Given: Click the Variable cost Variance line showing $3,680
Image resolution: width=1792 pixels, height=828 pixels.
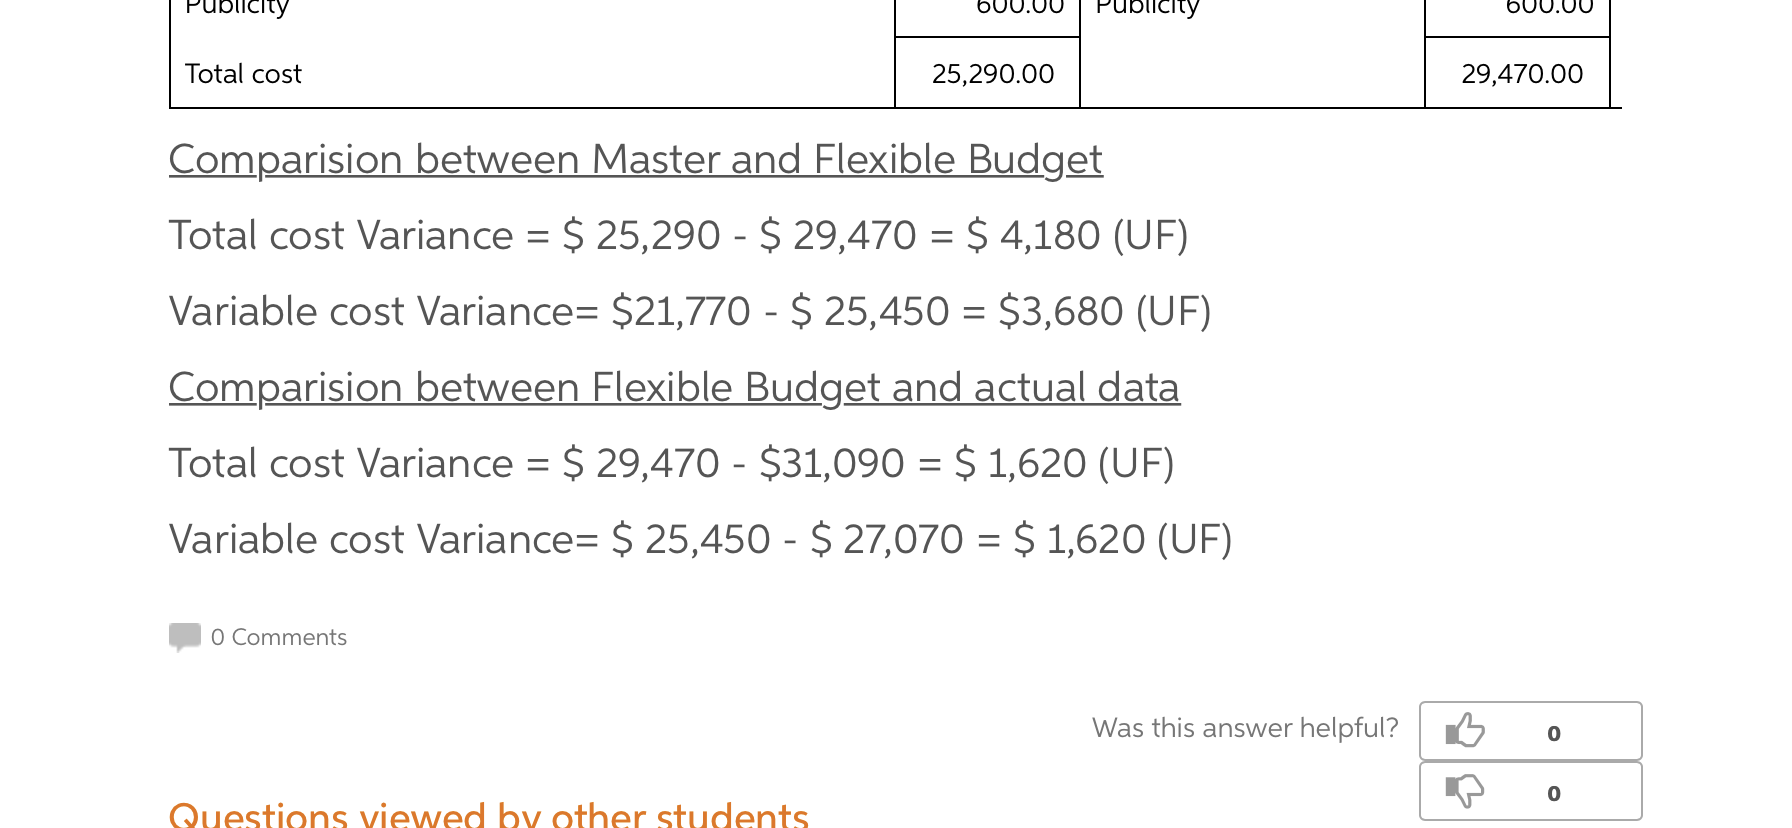Looking at the screenshot, I should [x=690, y=312].
